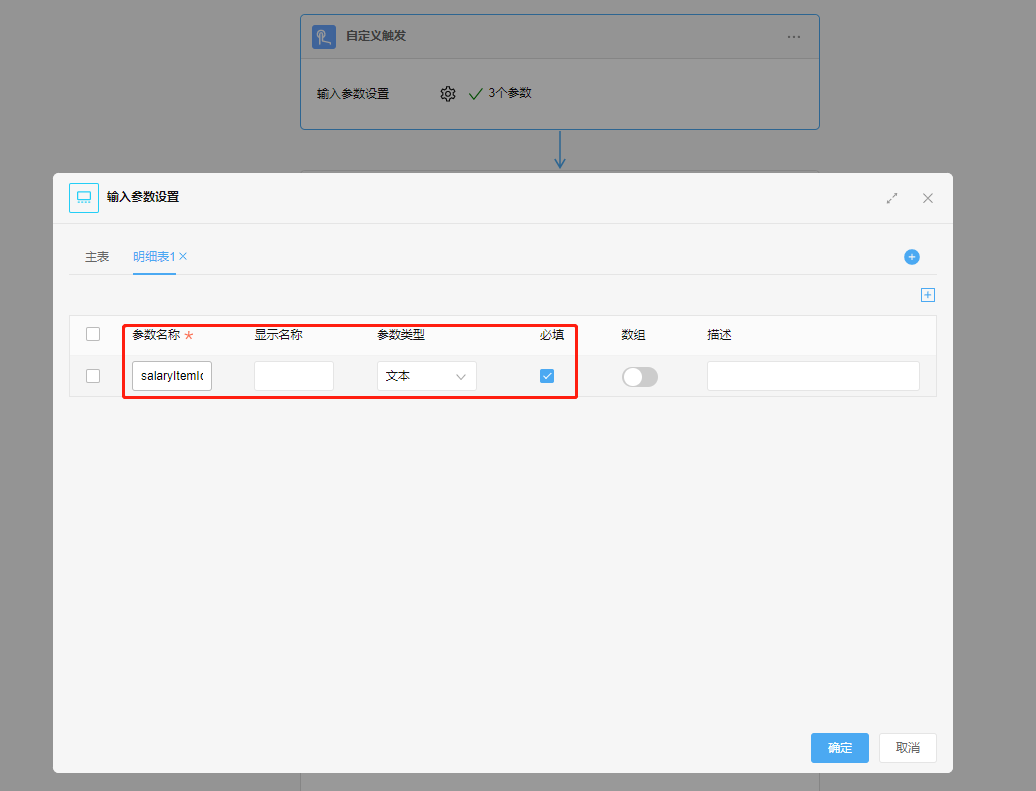Cancel with the 取消 button

coord(908,748)
